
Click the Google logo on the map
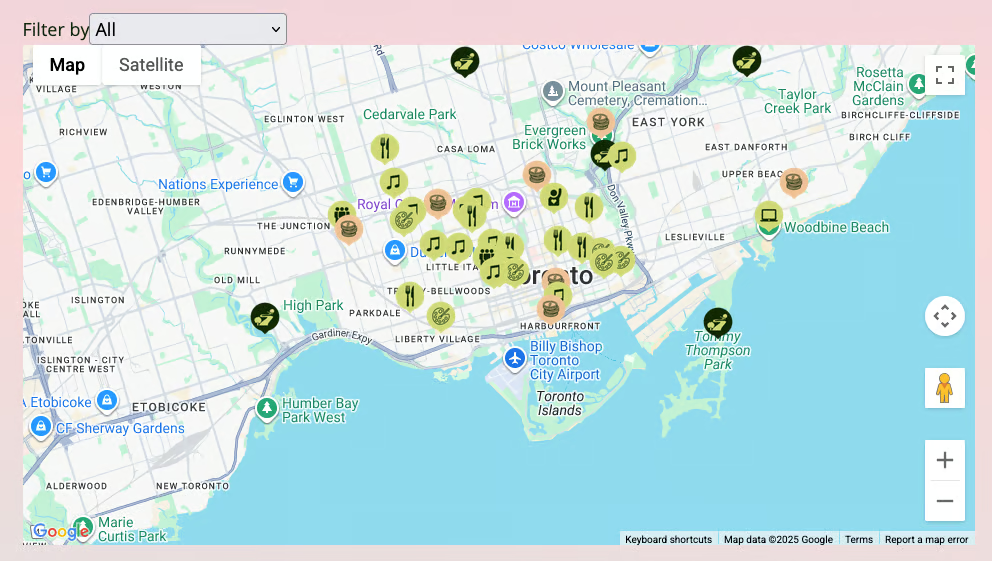coord(60,531)
